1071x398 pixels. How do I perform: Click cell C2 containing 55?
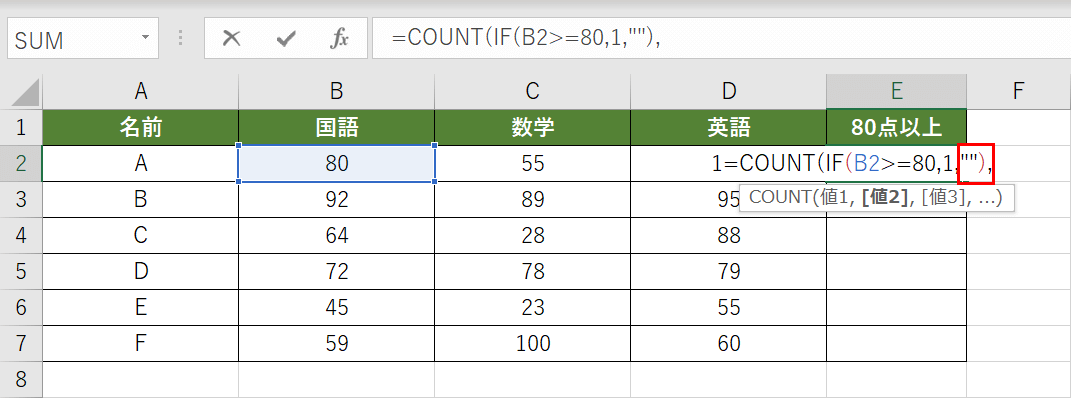533,163
